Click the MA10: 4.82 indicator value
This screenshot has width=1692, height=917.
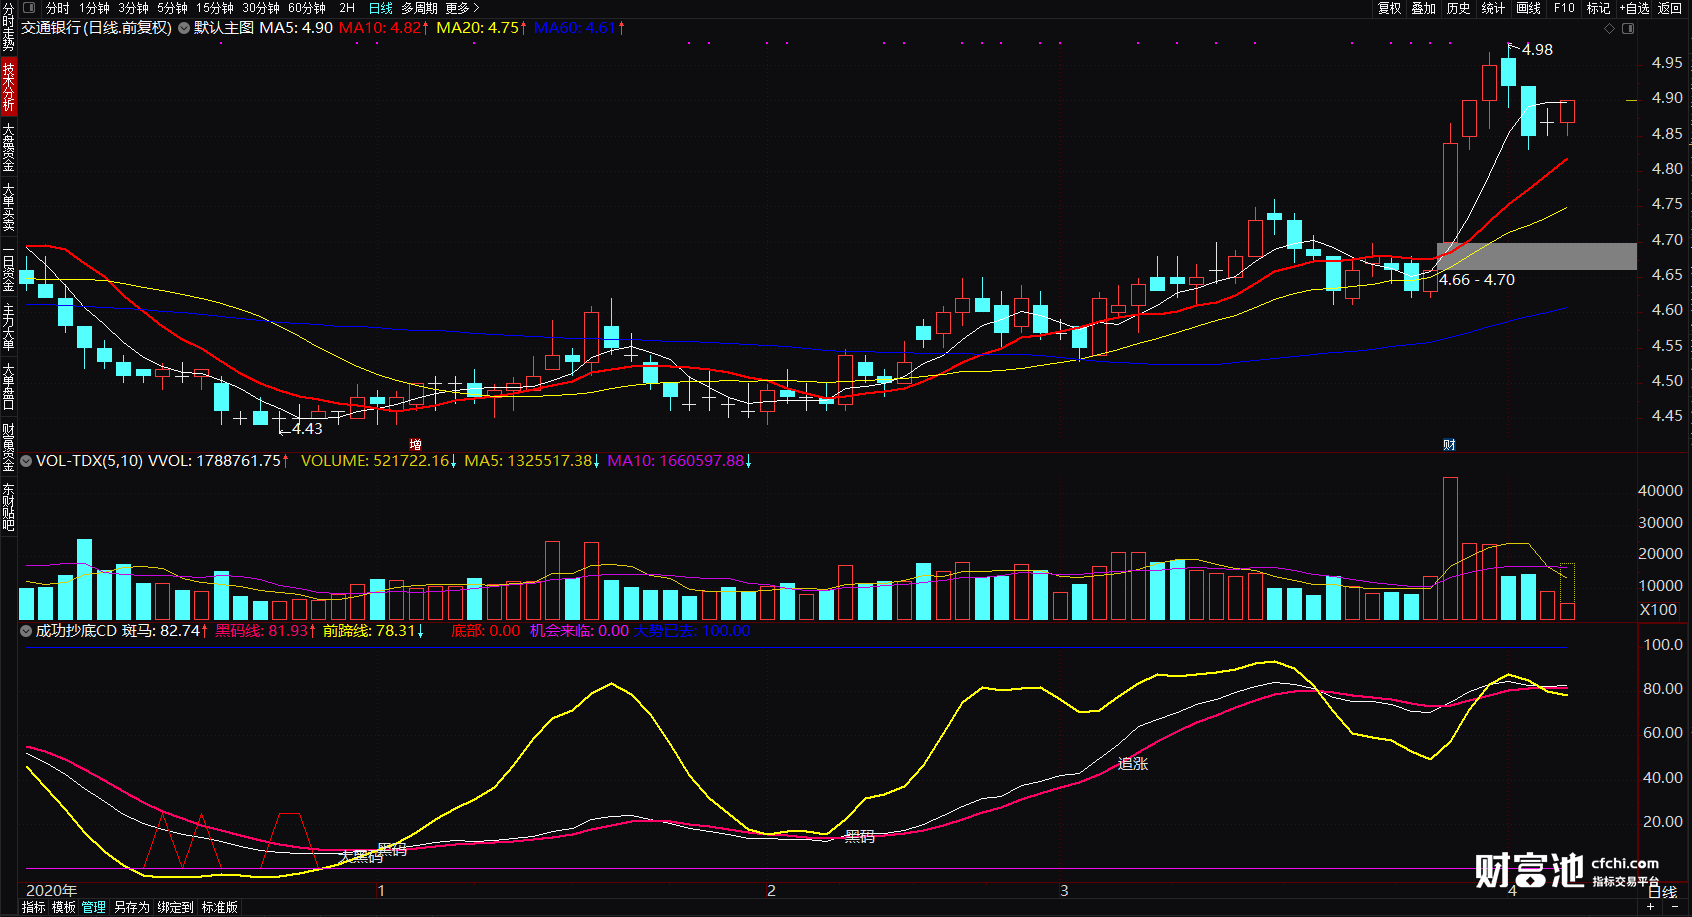click(x=383, y=28)
